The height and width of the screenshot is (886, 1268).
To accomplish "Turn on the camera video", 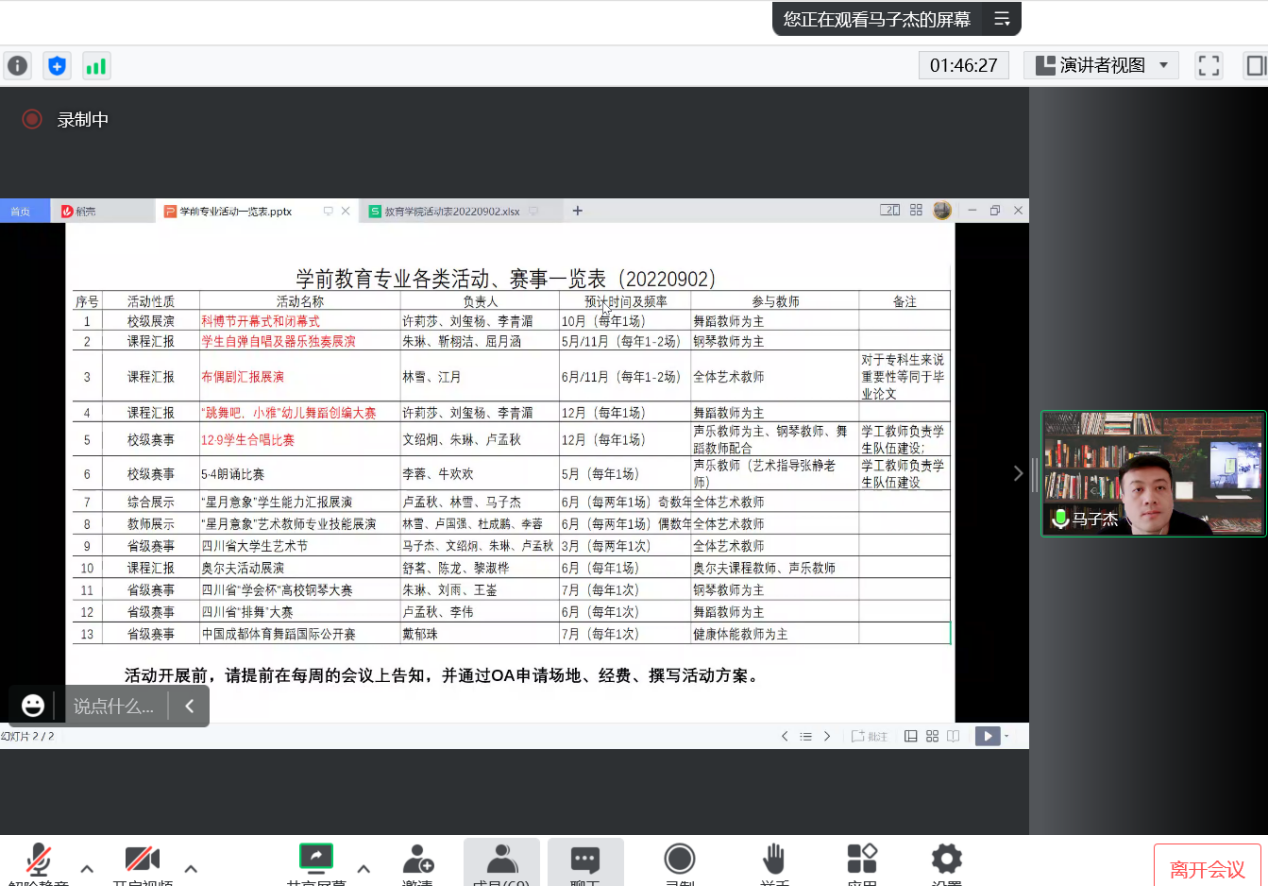I will point(142,859).
